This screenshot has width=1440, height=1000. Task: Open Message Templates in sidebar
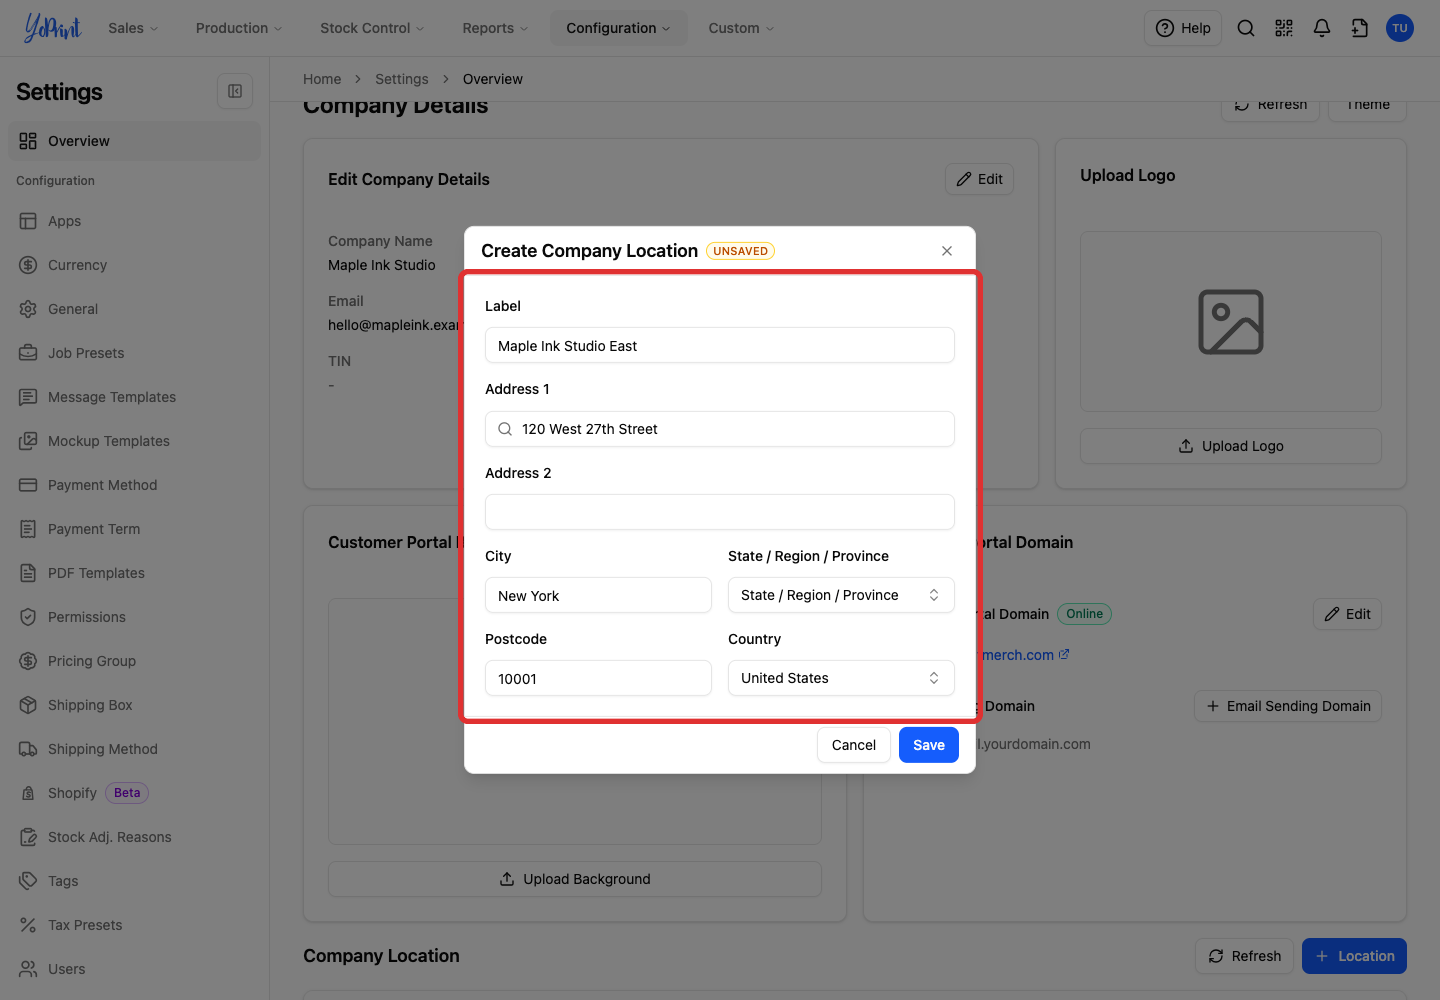click(134, 397)
